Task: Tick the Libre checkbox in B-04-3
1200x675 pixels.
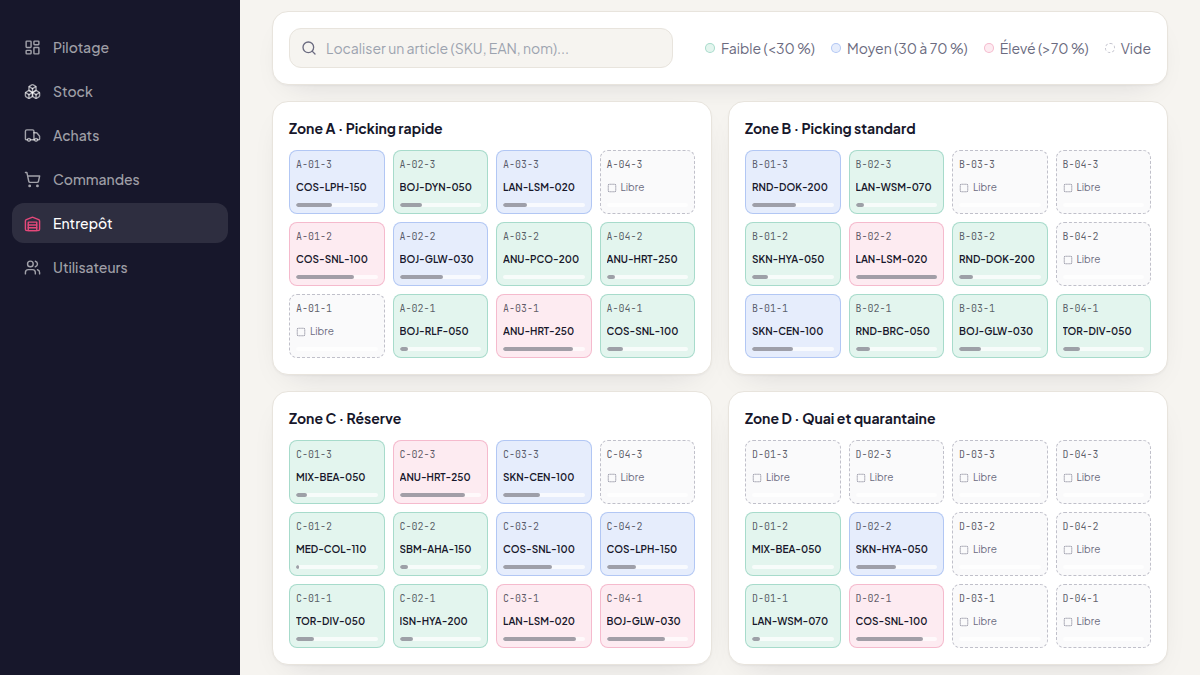Action: click(x=1067, y=188)
